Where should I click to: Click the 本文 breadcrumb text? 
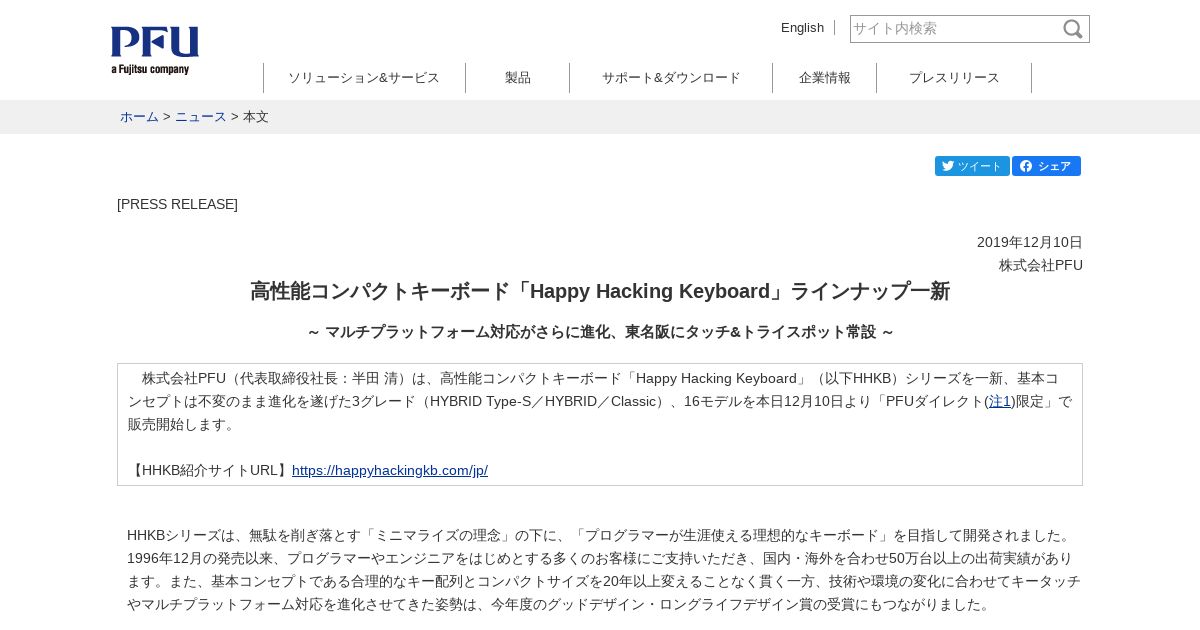pyautogui.click(x=256, y=117)
